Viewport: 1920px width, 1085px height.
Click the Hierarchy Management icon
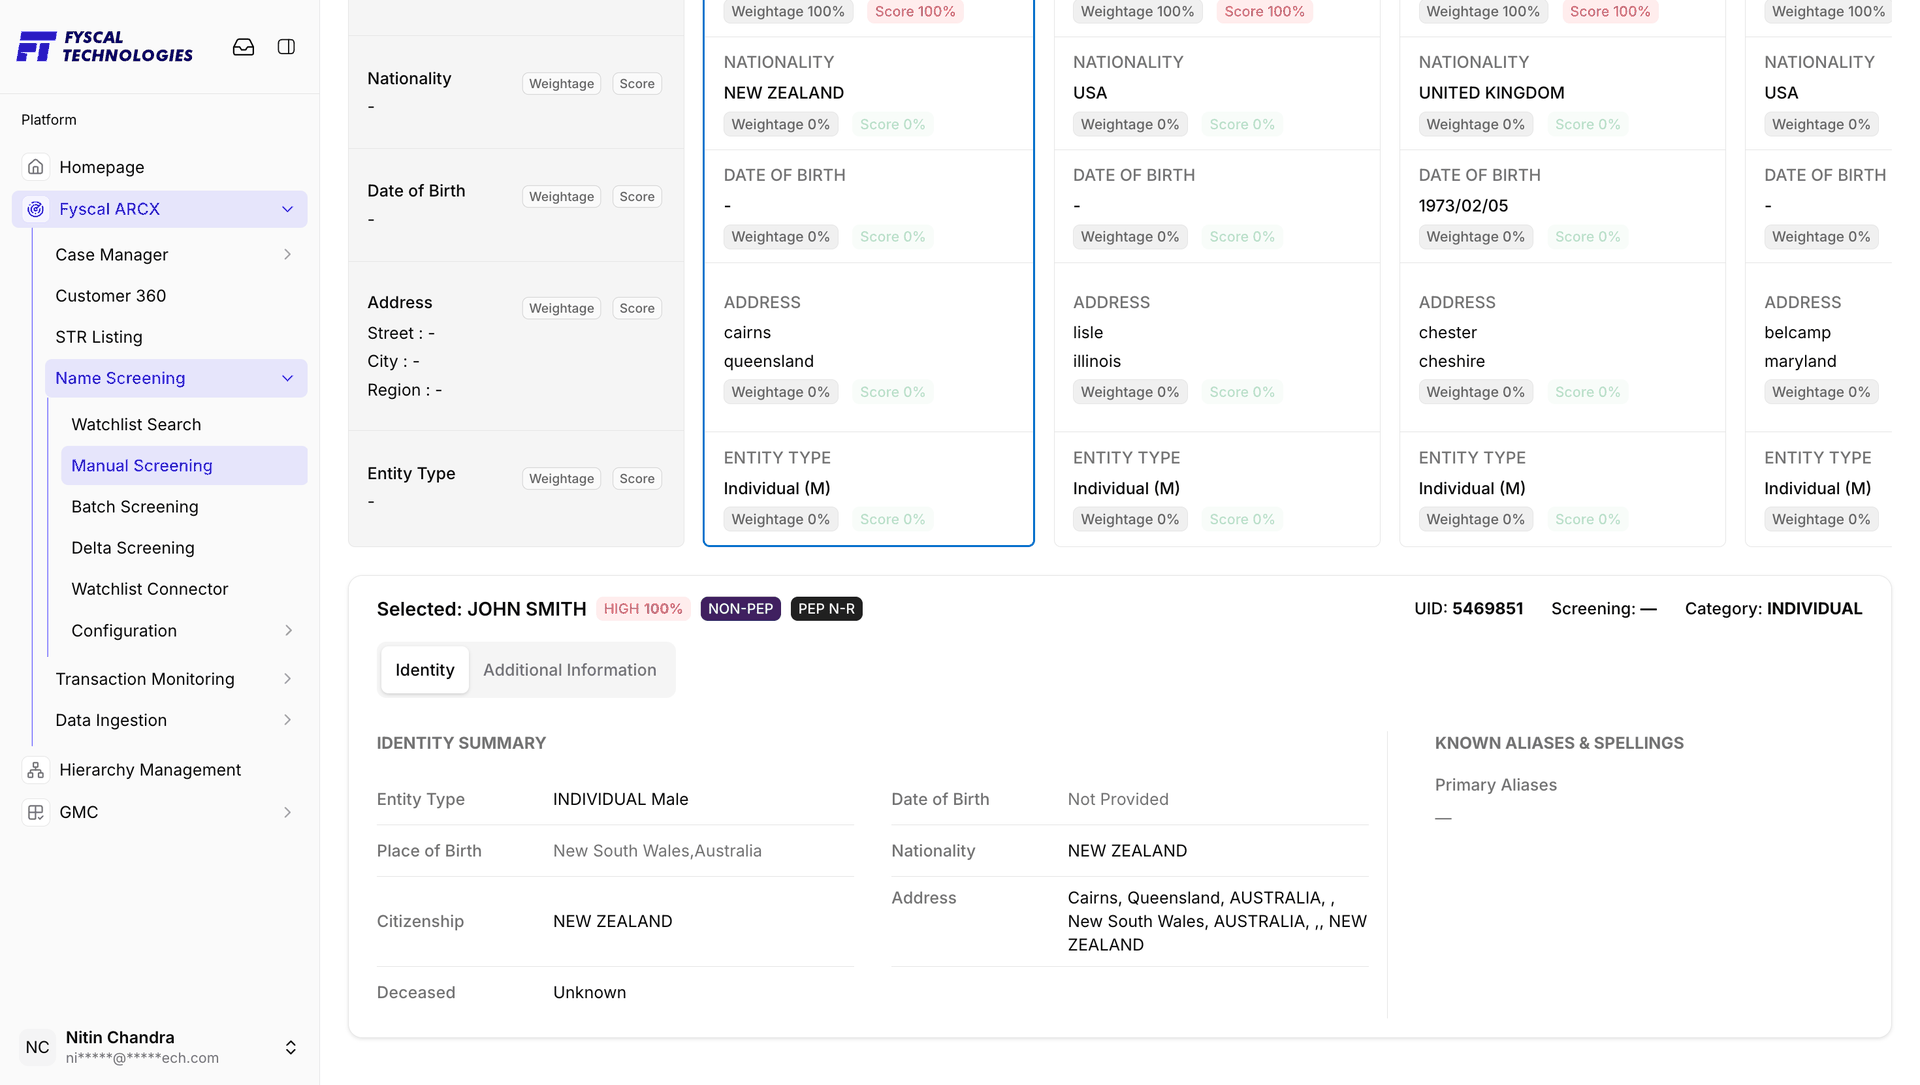[36, 770]
